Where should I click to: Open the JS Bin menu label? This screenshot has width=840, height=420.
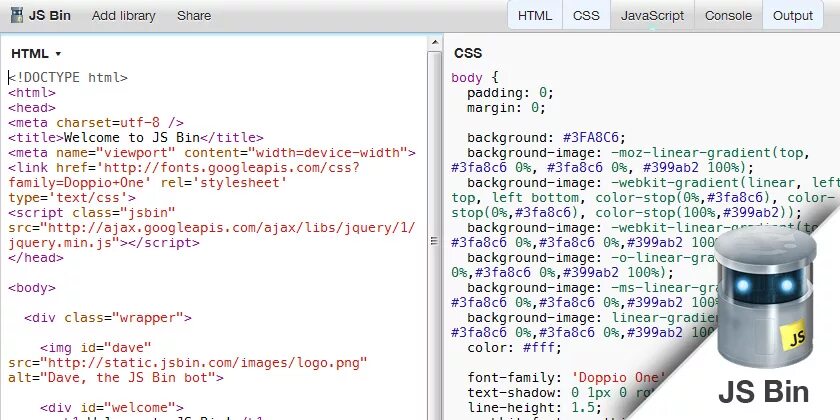(x=49, y=16)
